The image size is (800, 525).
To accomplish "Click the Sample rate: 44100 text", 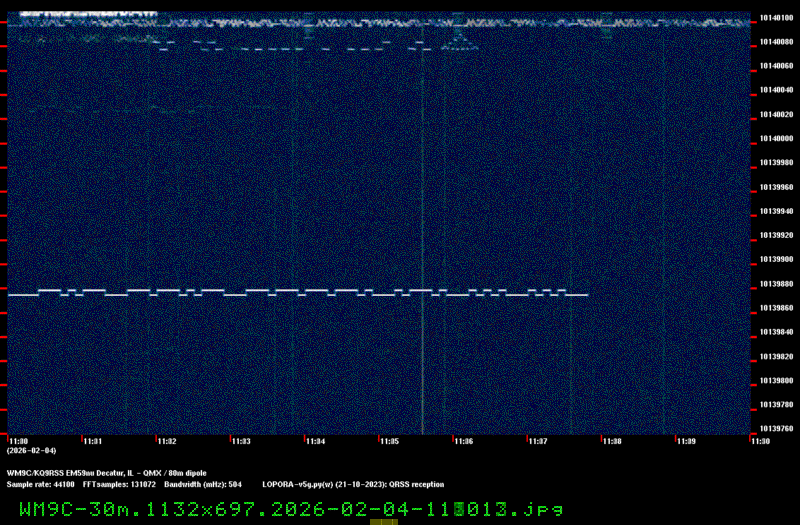I will pyautogui.click(x=40, y=484).
